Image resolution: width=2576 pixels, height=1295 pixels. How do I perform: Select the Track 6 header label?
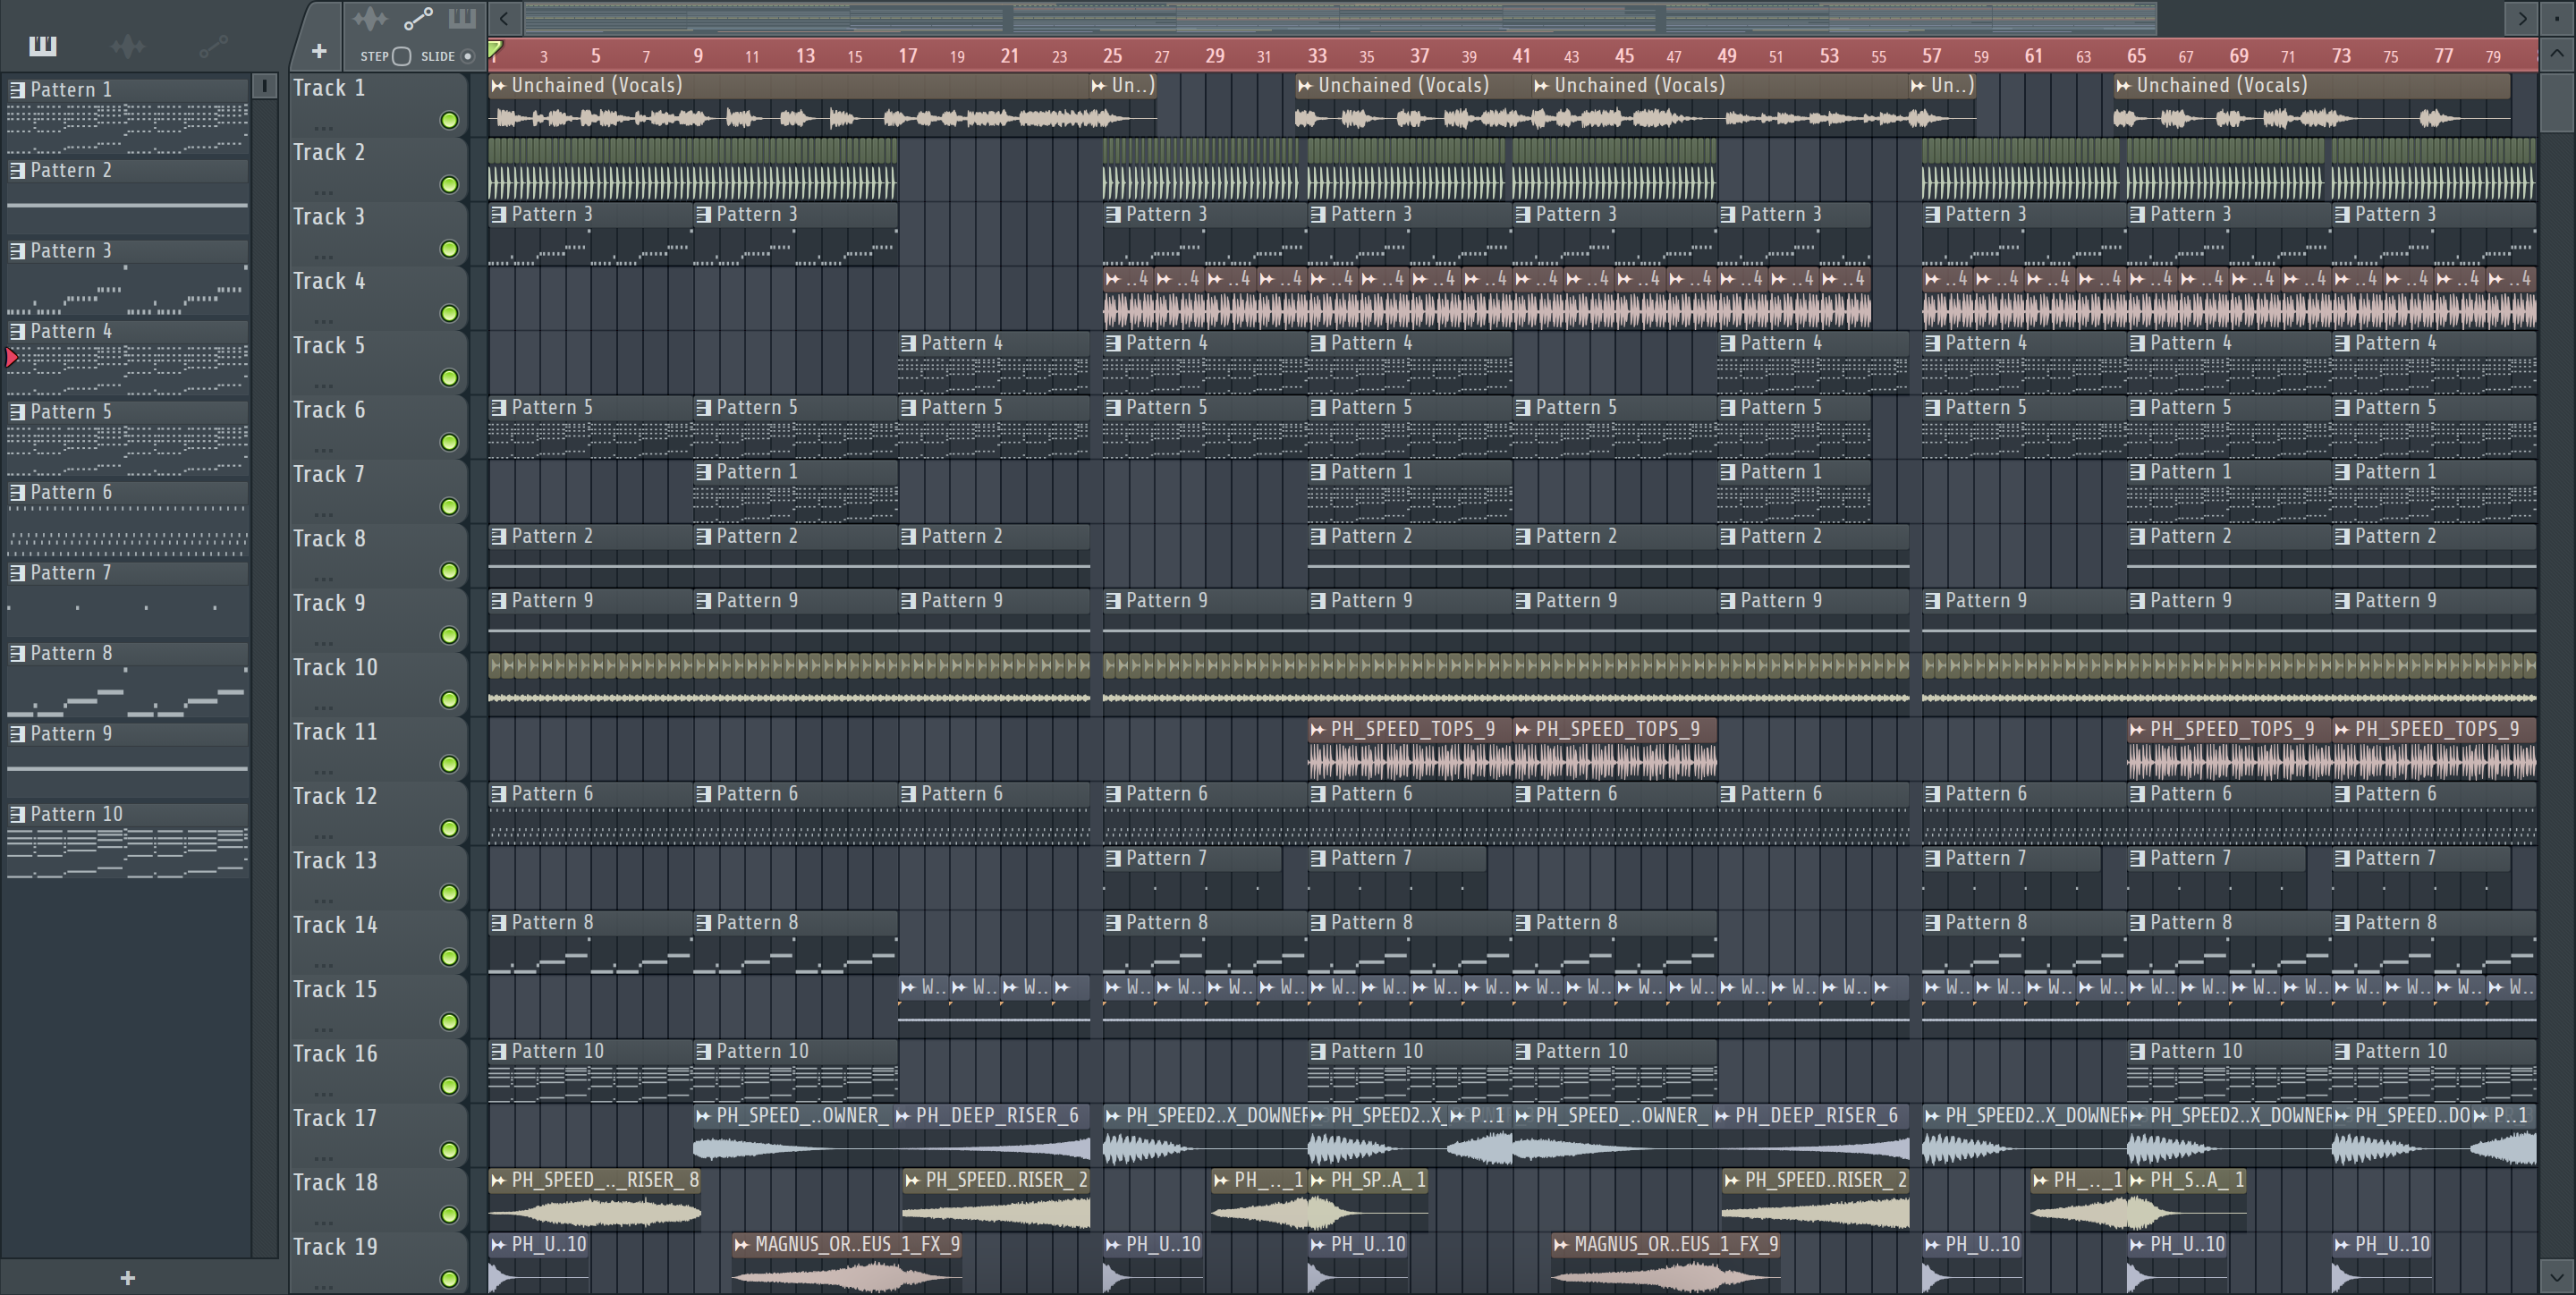point(329,410)
